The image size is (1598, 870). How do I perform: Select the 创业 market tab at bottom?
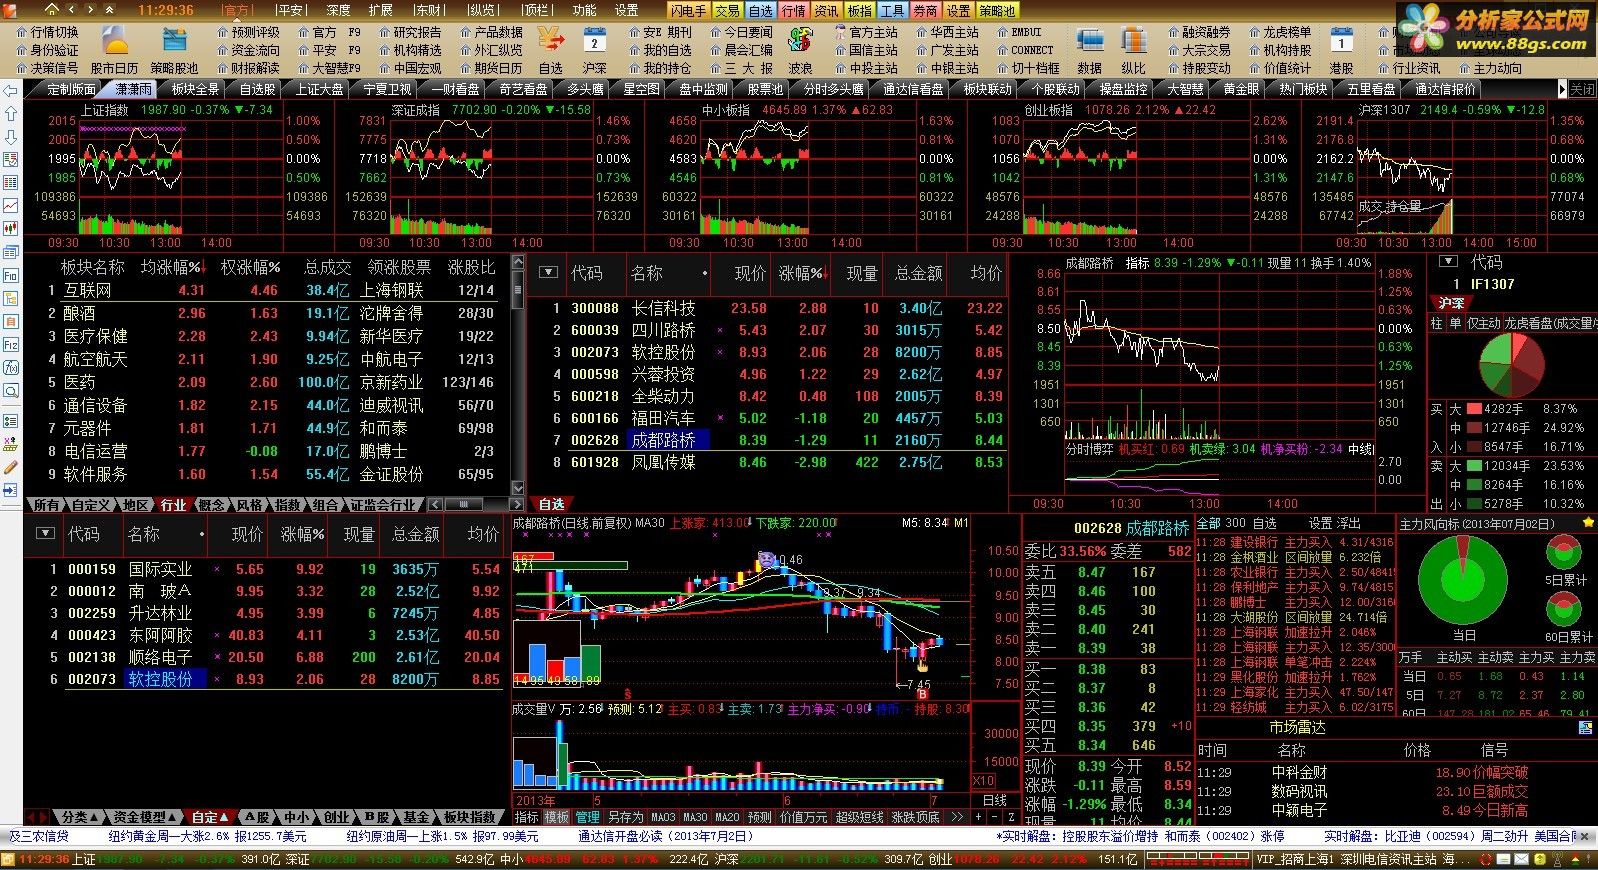[x=335, y=817]
